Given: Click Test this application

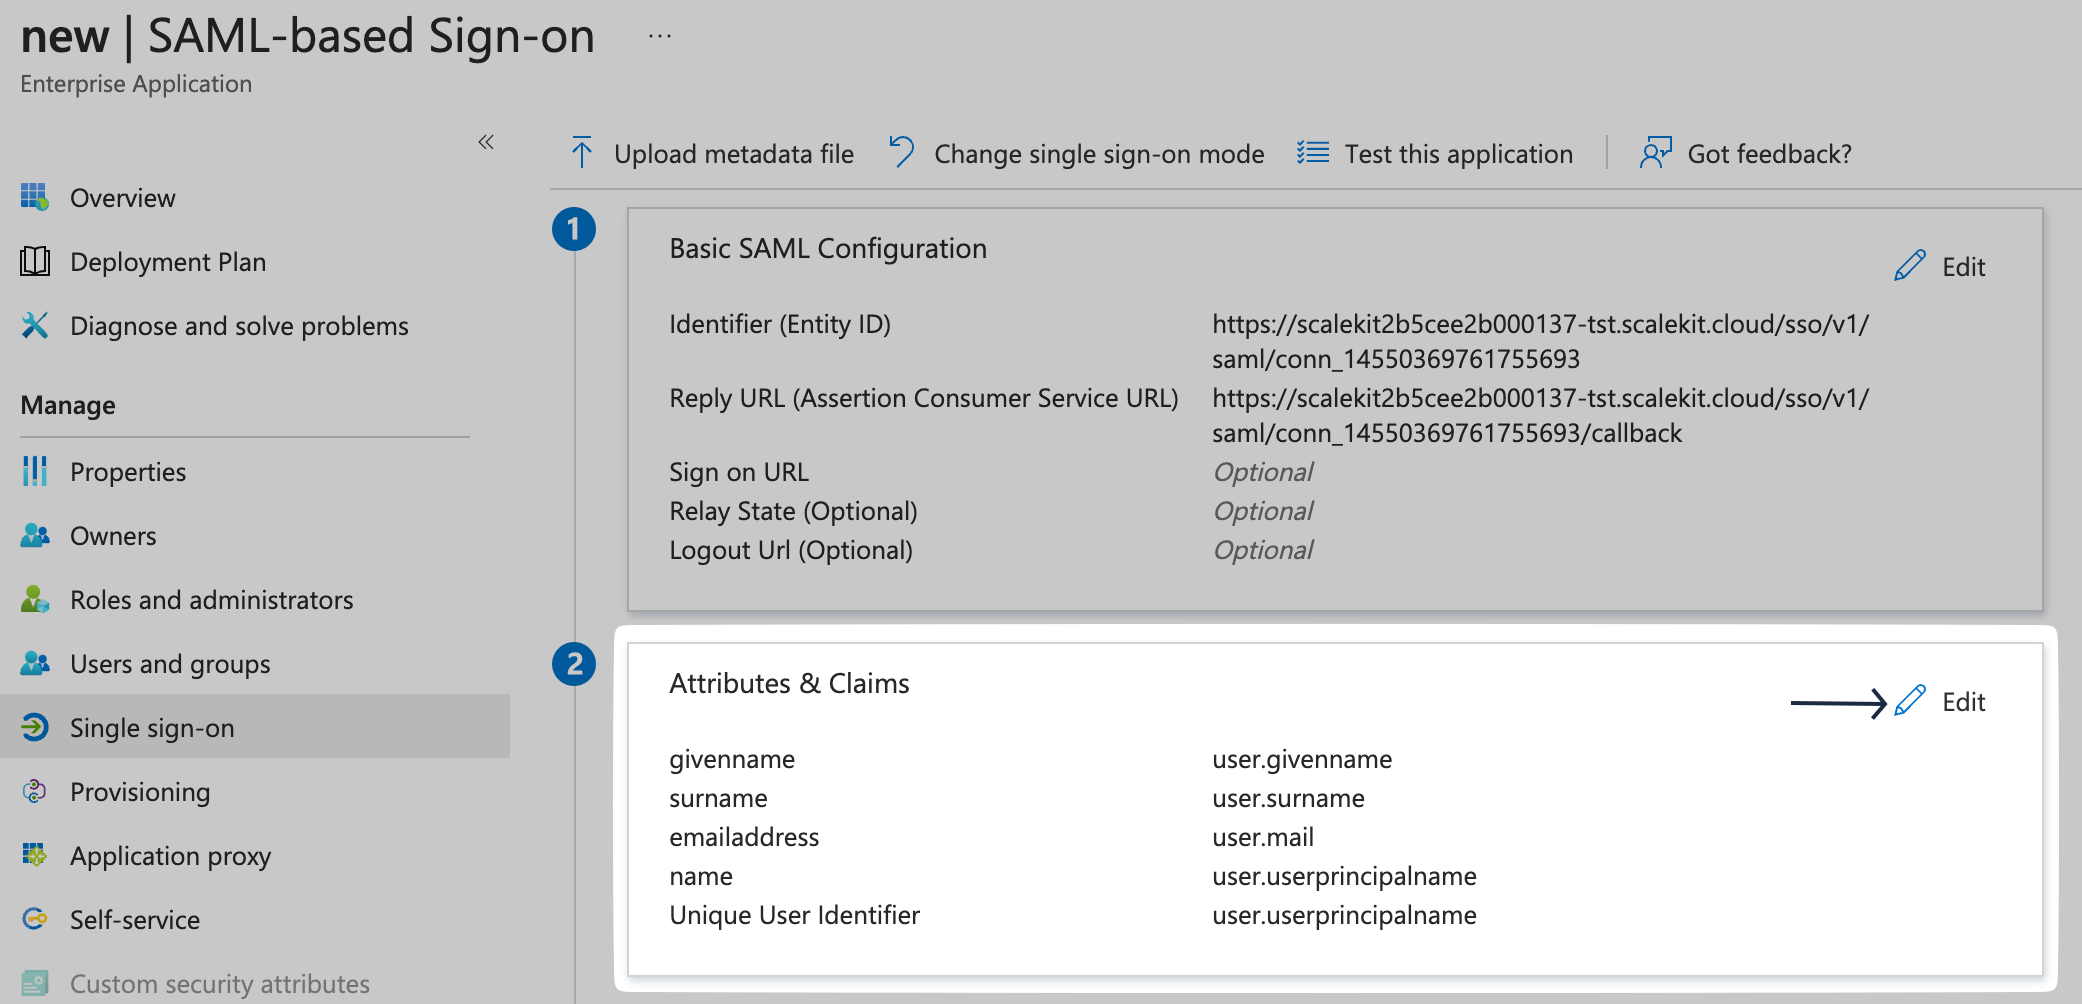Looking at the screenshot, I should pyautogui.click(x=1435, y=154).
